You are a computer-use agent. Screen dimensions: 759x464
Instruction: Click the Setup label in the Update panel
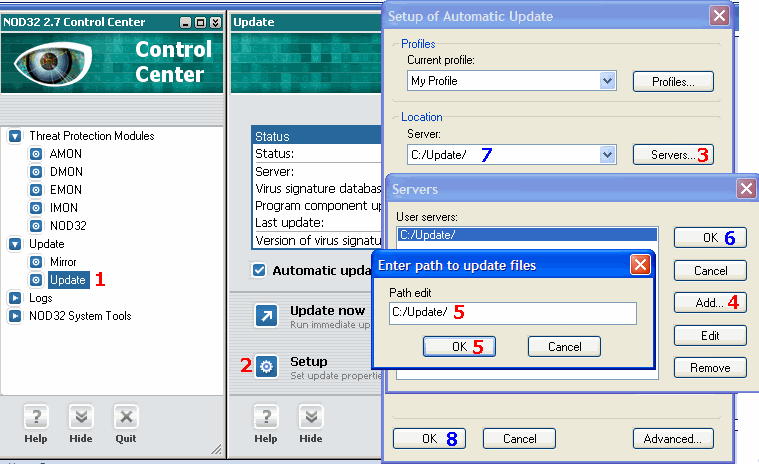[309, 361]
